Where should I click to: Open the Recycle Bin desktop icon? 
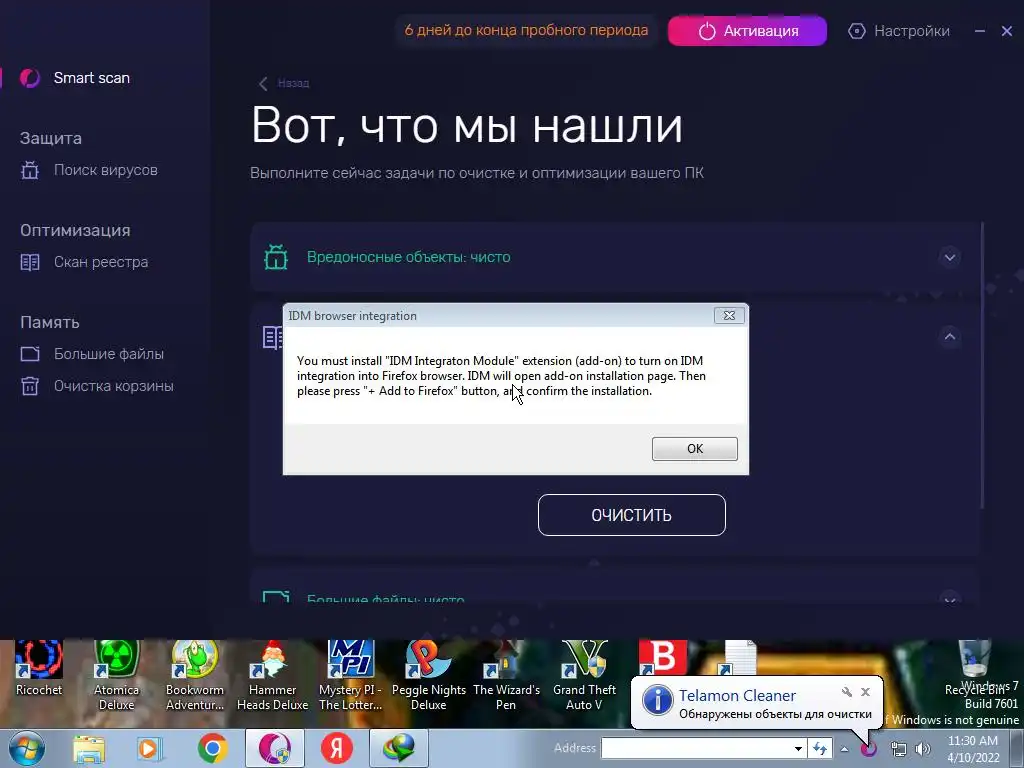click(974, 667)
